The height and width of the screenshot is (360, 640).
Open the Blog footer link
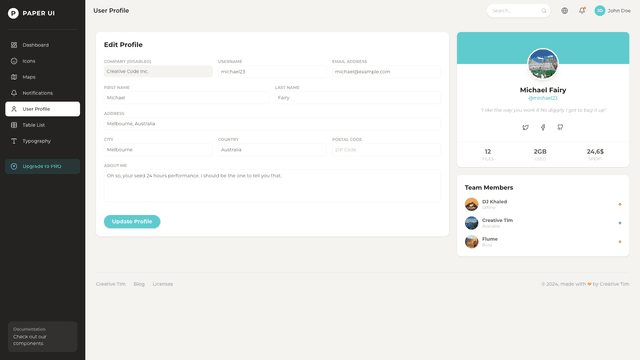139,284
